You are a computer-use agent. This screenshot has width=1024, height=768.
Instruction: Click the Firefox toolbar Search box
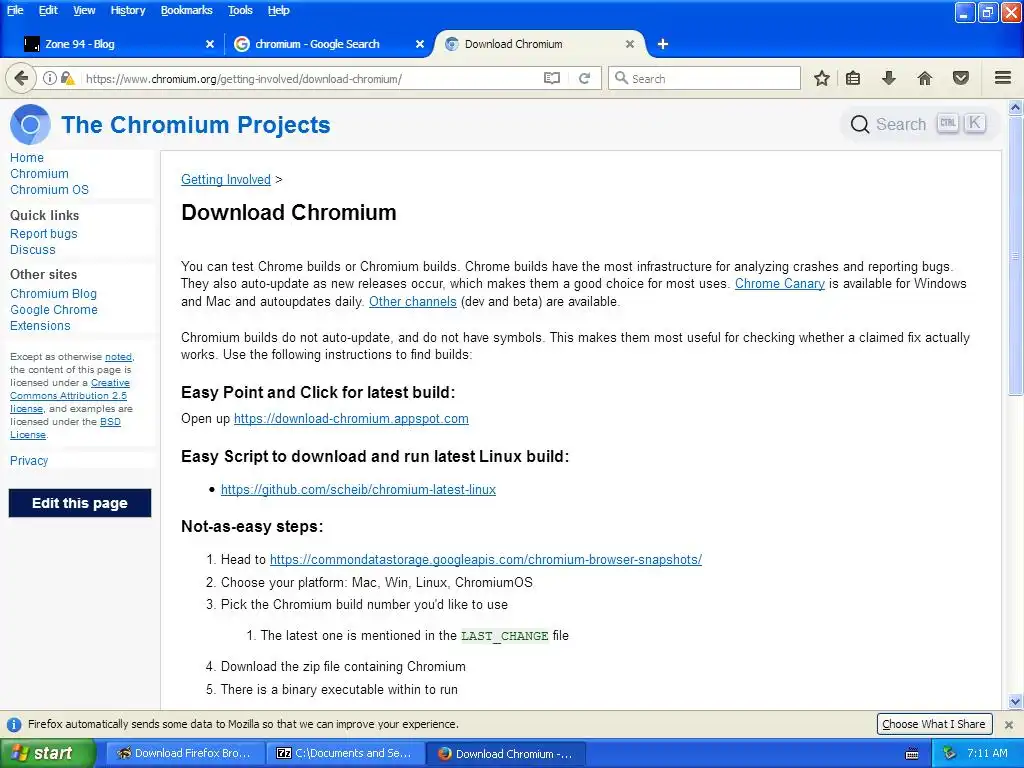click(x=704, y=78)
